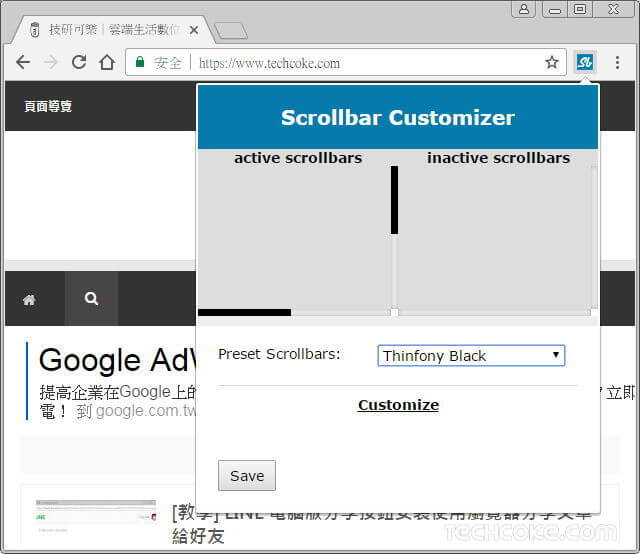This screenshot has height=554, width=640.
Task: Click website home icon in nav bar
Action: click(29, 299)
